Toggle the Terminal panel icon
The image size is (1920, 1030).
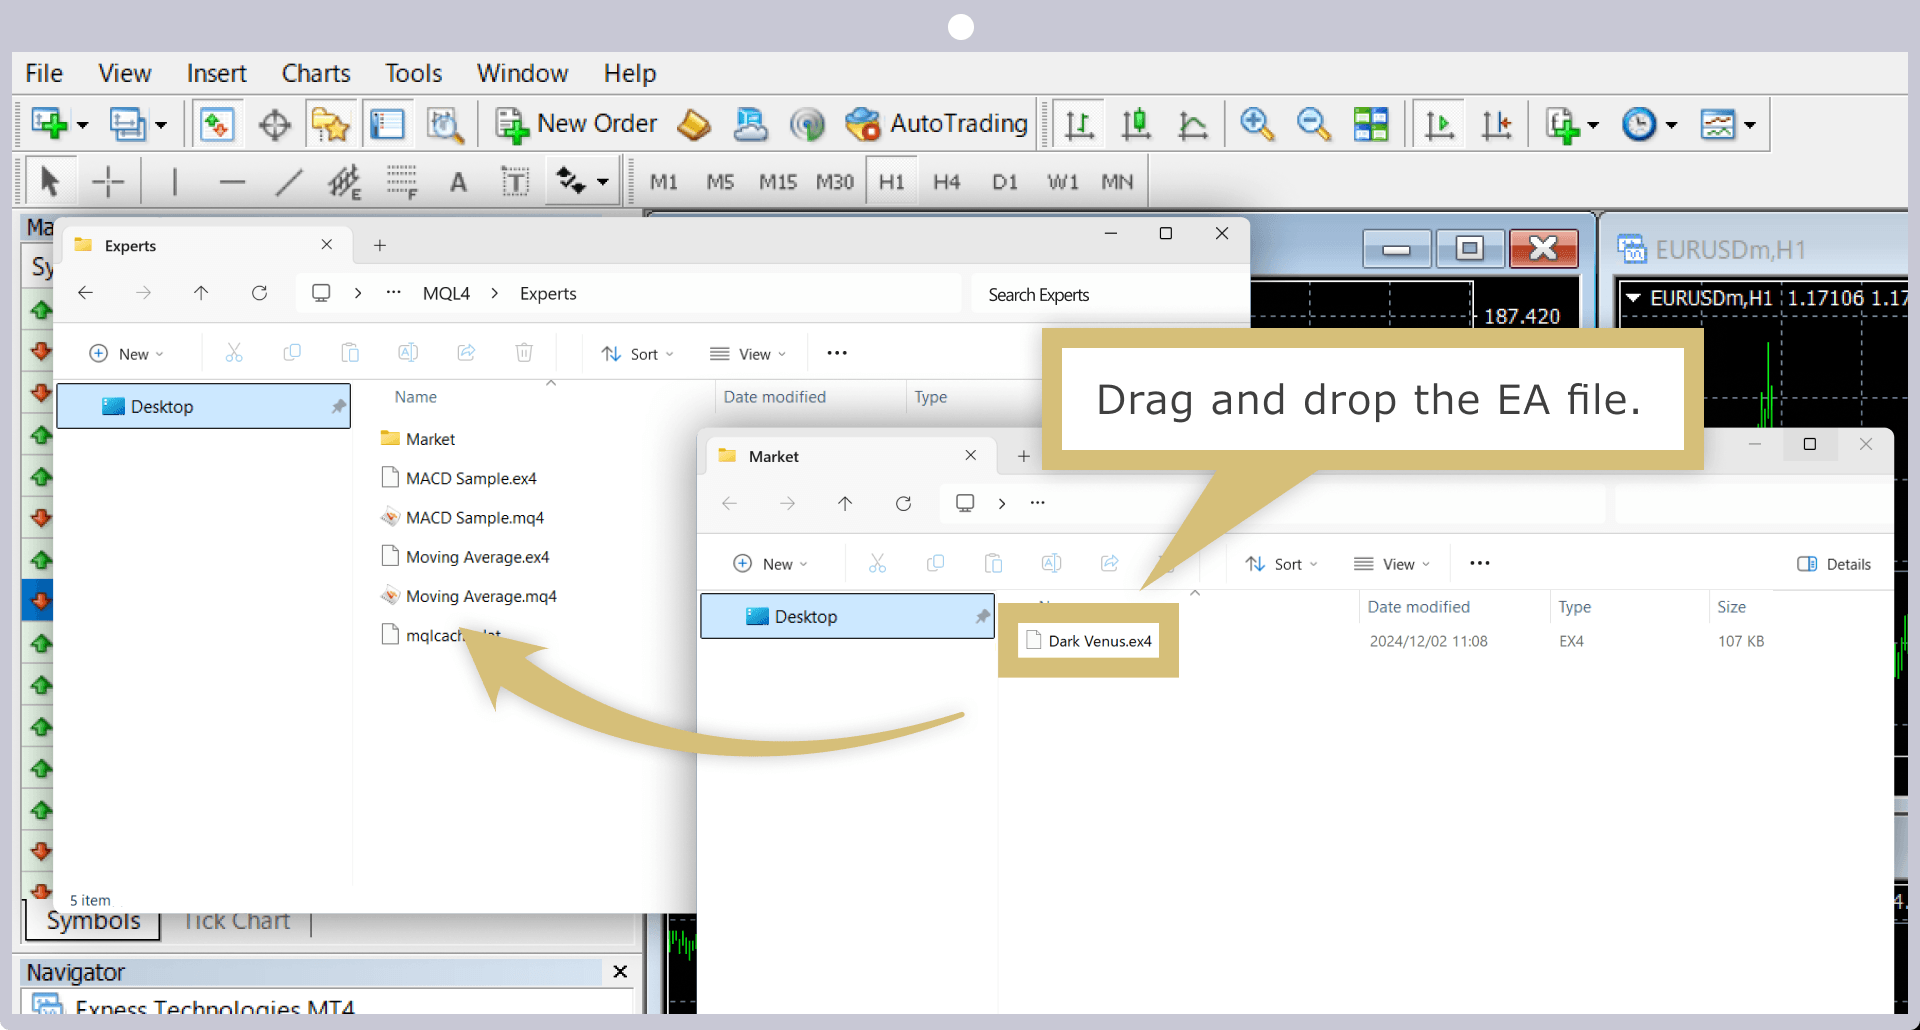pos(387,124)
